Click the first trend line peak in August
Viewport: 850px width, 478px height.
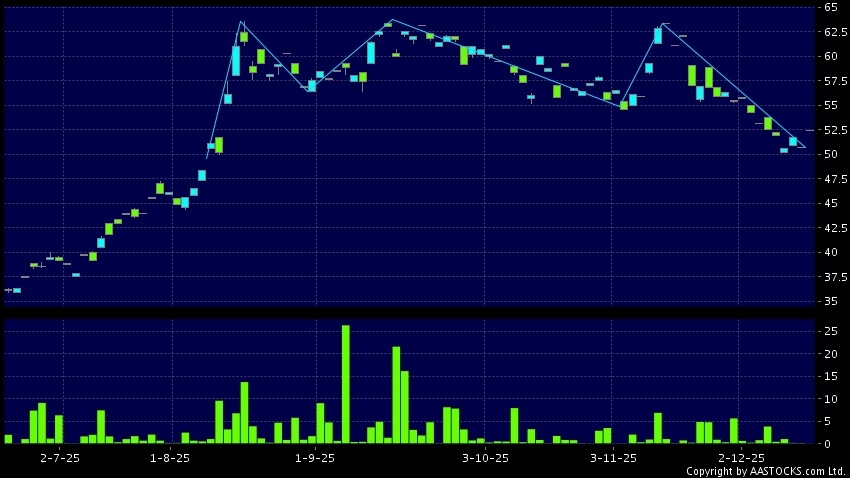coord(241,21)
